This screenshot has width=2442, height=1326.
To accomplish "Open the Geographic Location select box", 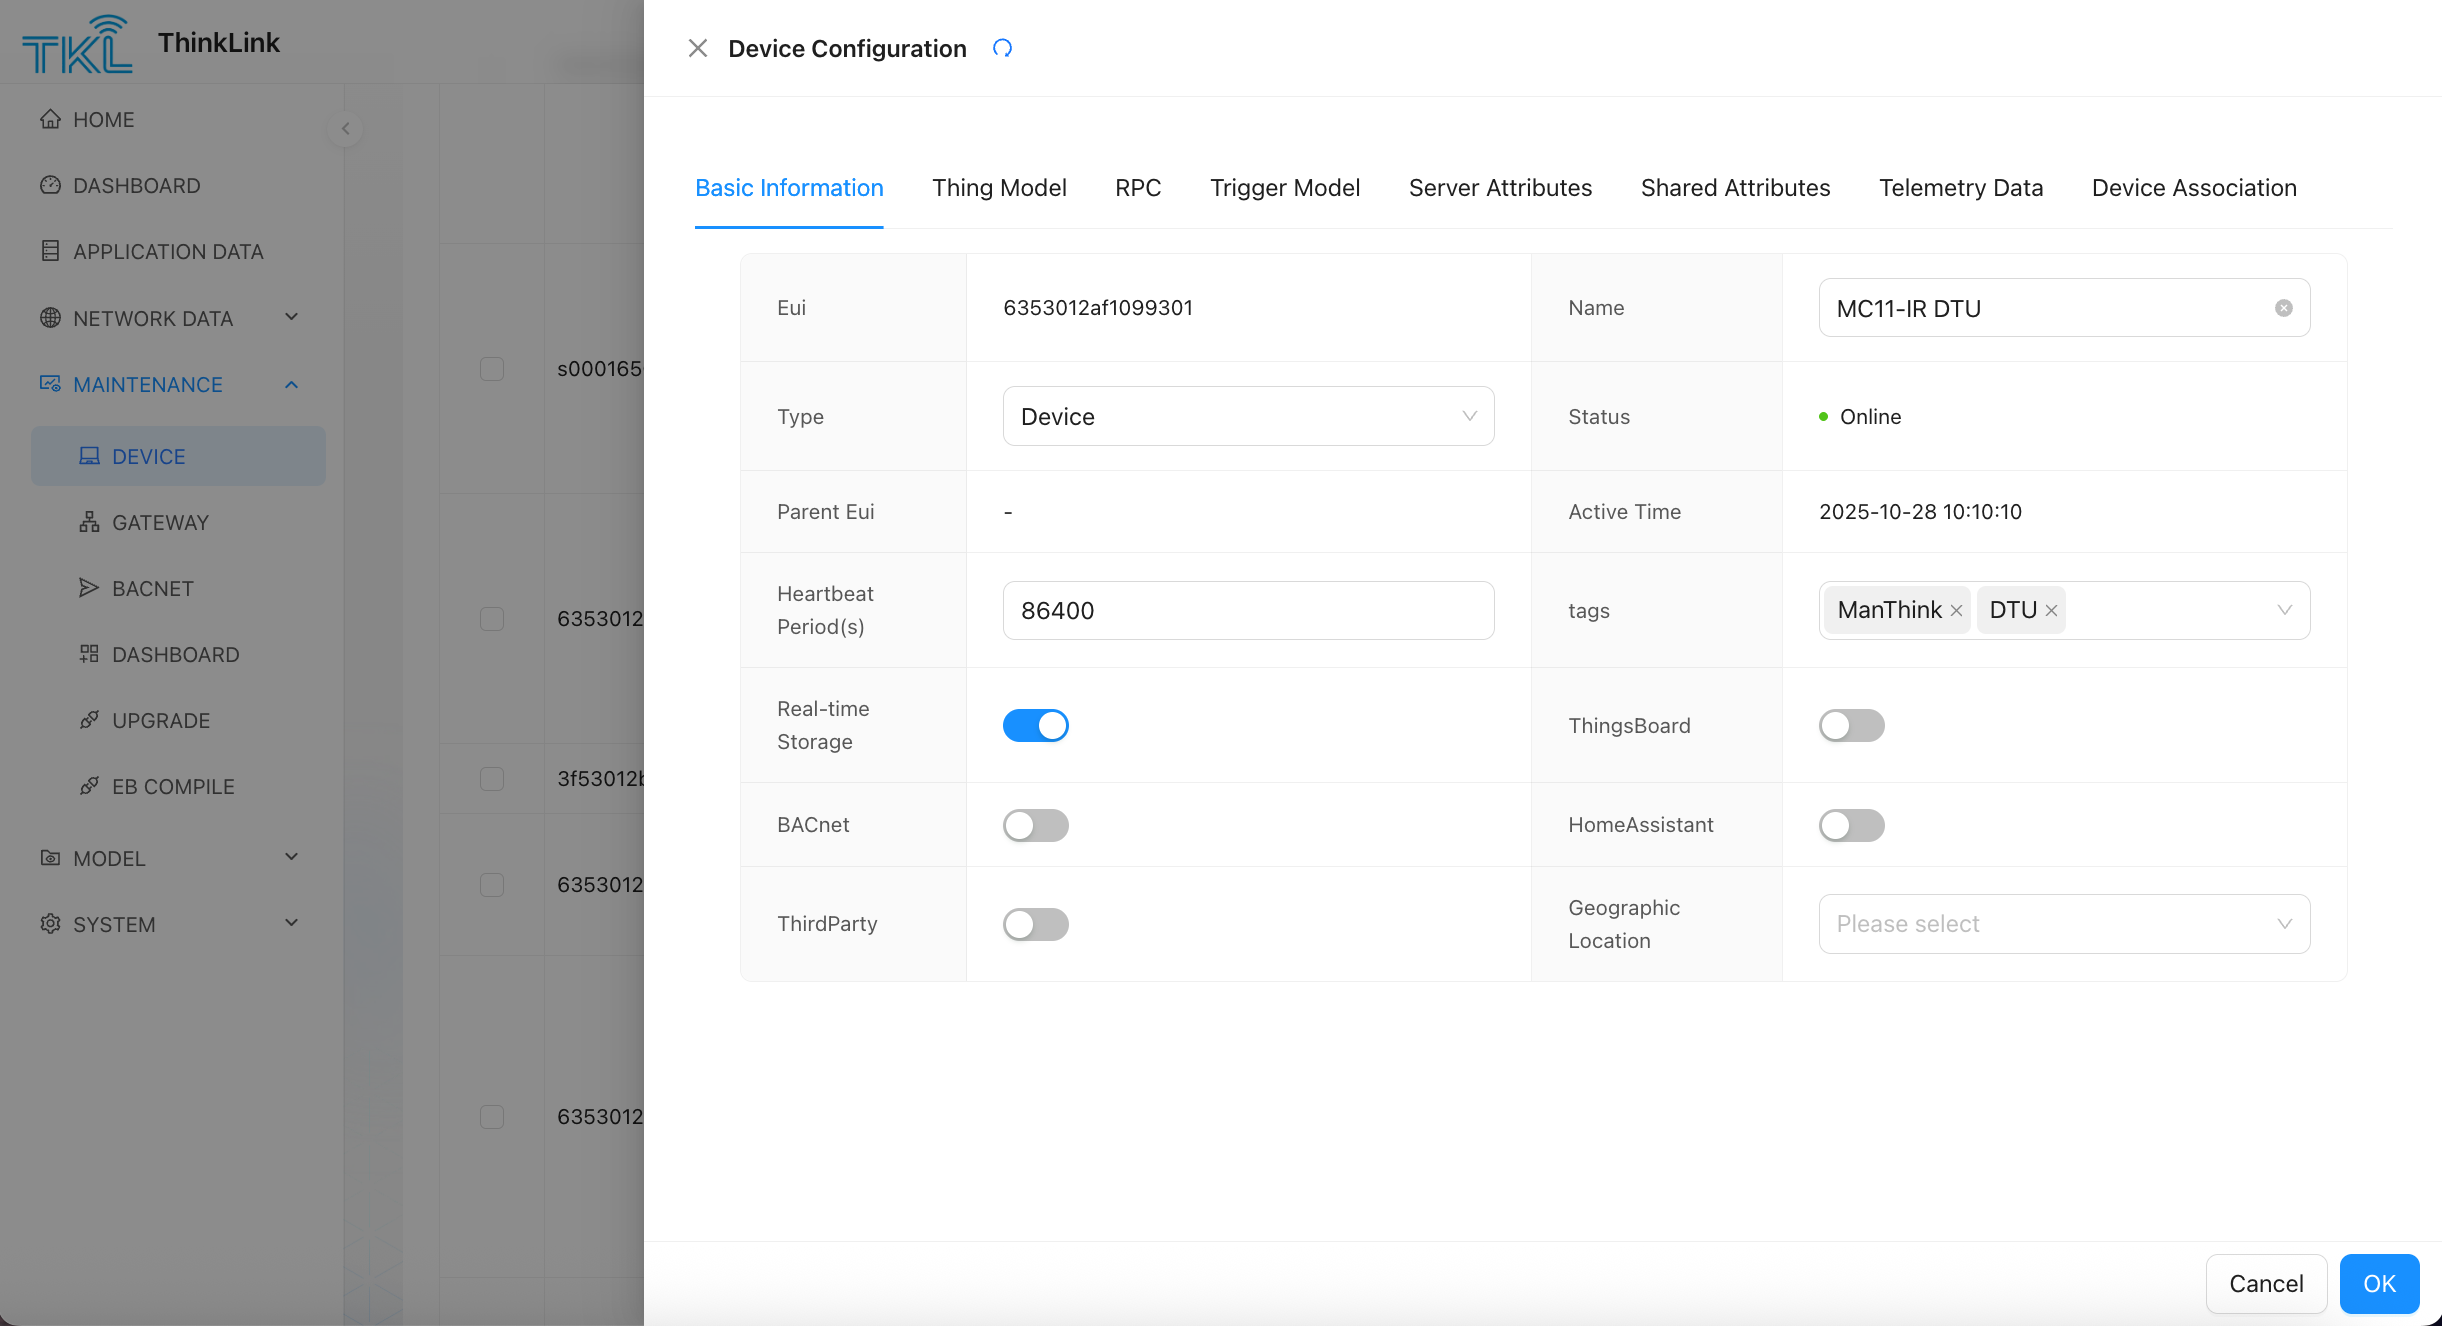I will [2063, 924].
